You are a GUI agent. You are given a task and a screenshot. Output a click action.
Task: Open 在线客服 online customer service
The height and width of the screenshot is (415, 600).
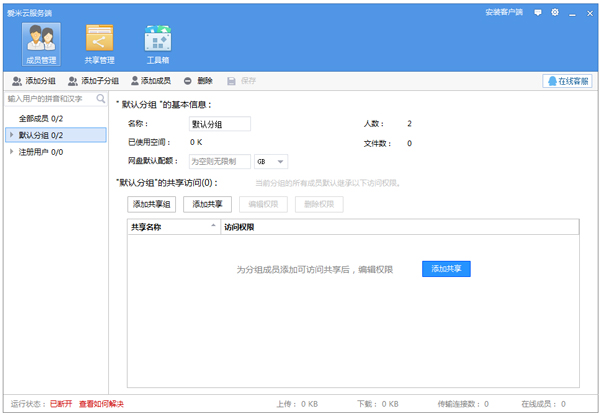[567, 81]
